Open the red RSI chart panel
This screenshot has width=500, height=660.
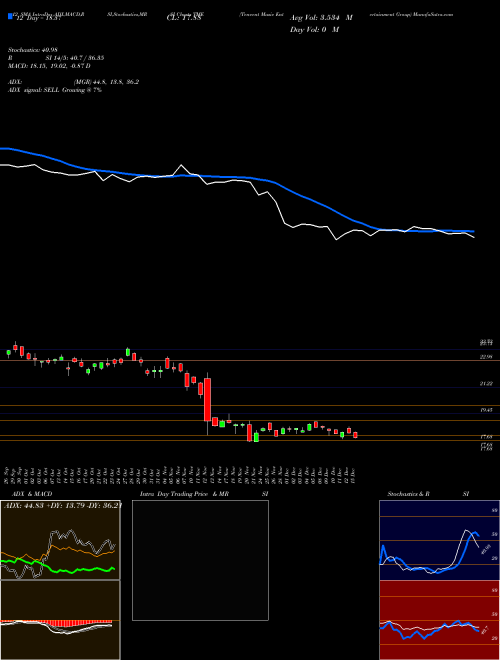(x=439, y=620)
